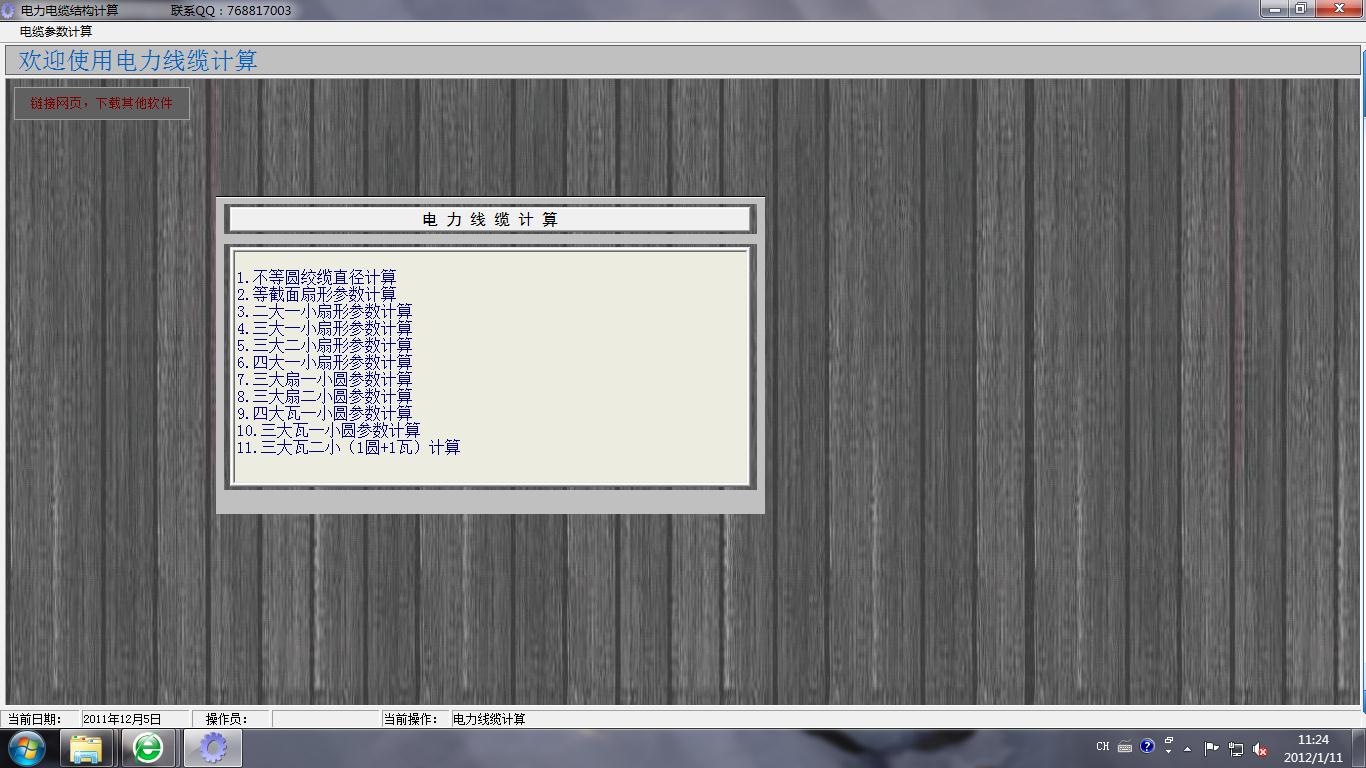Open Windows Explorer folder icon in taskbar

[x=87, y=748]
